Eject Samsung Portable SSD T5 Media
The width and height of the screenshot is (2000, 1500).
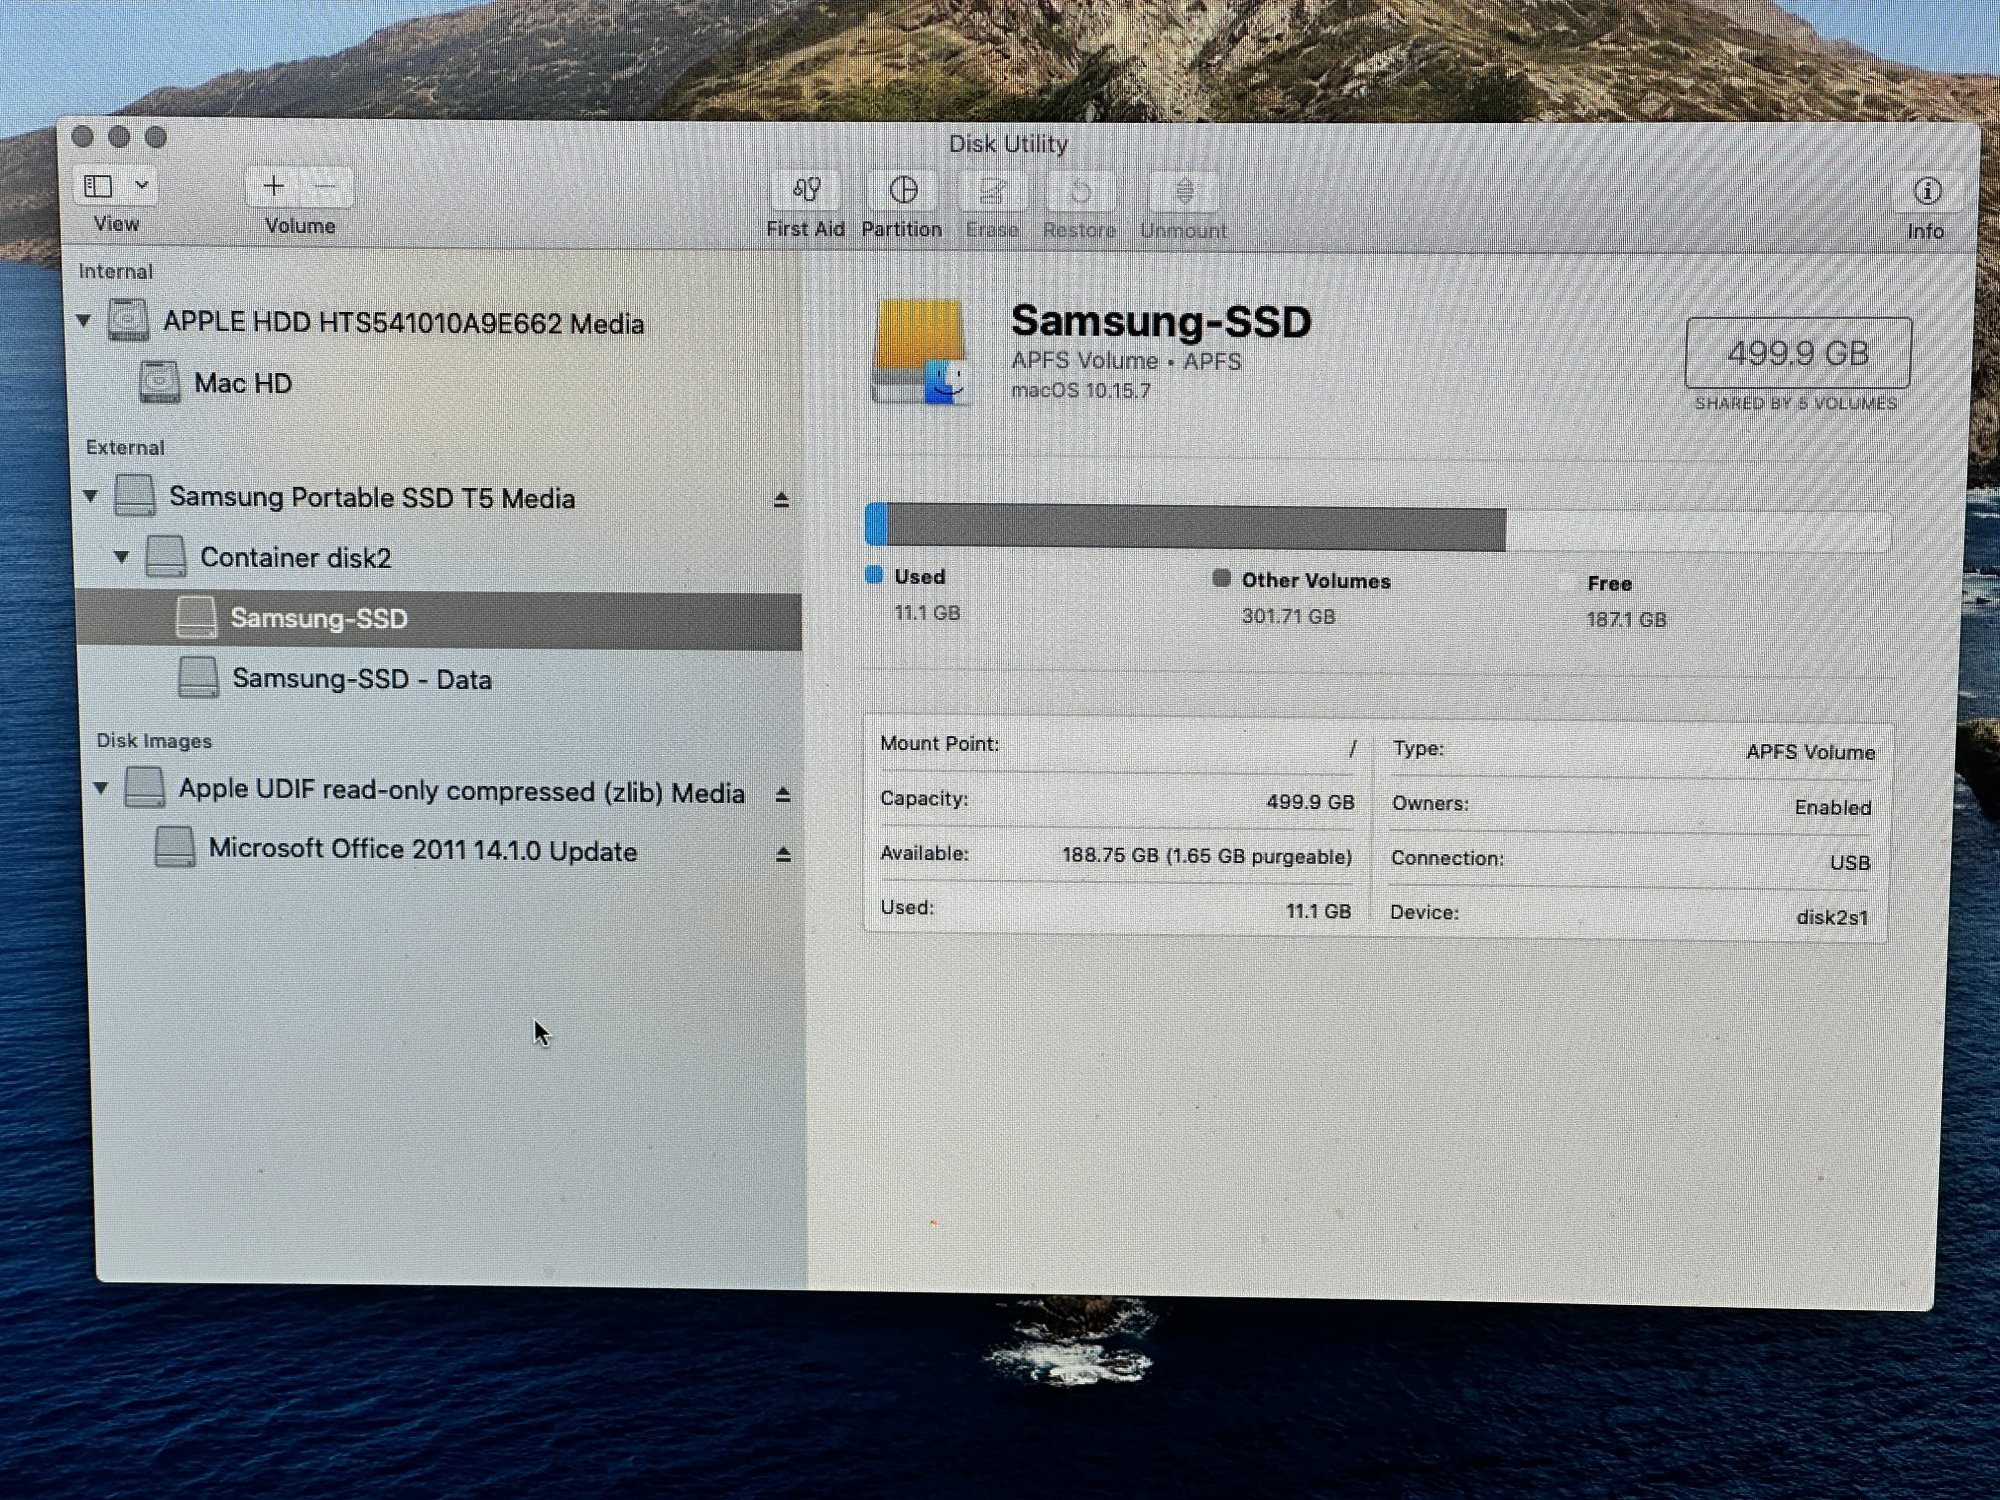(x=782, y=499)
